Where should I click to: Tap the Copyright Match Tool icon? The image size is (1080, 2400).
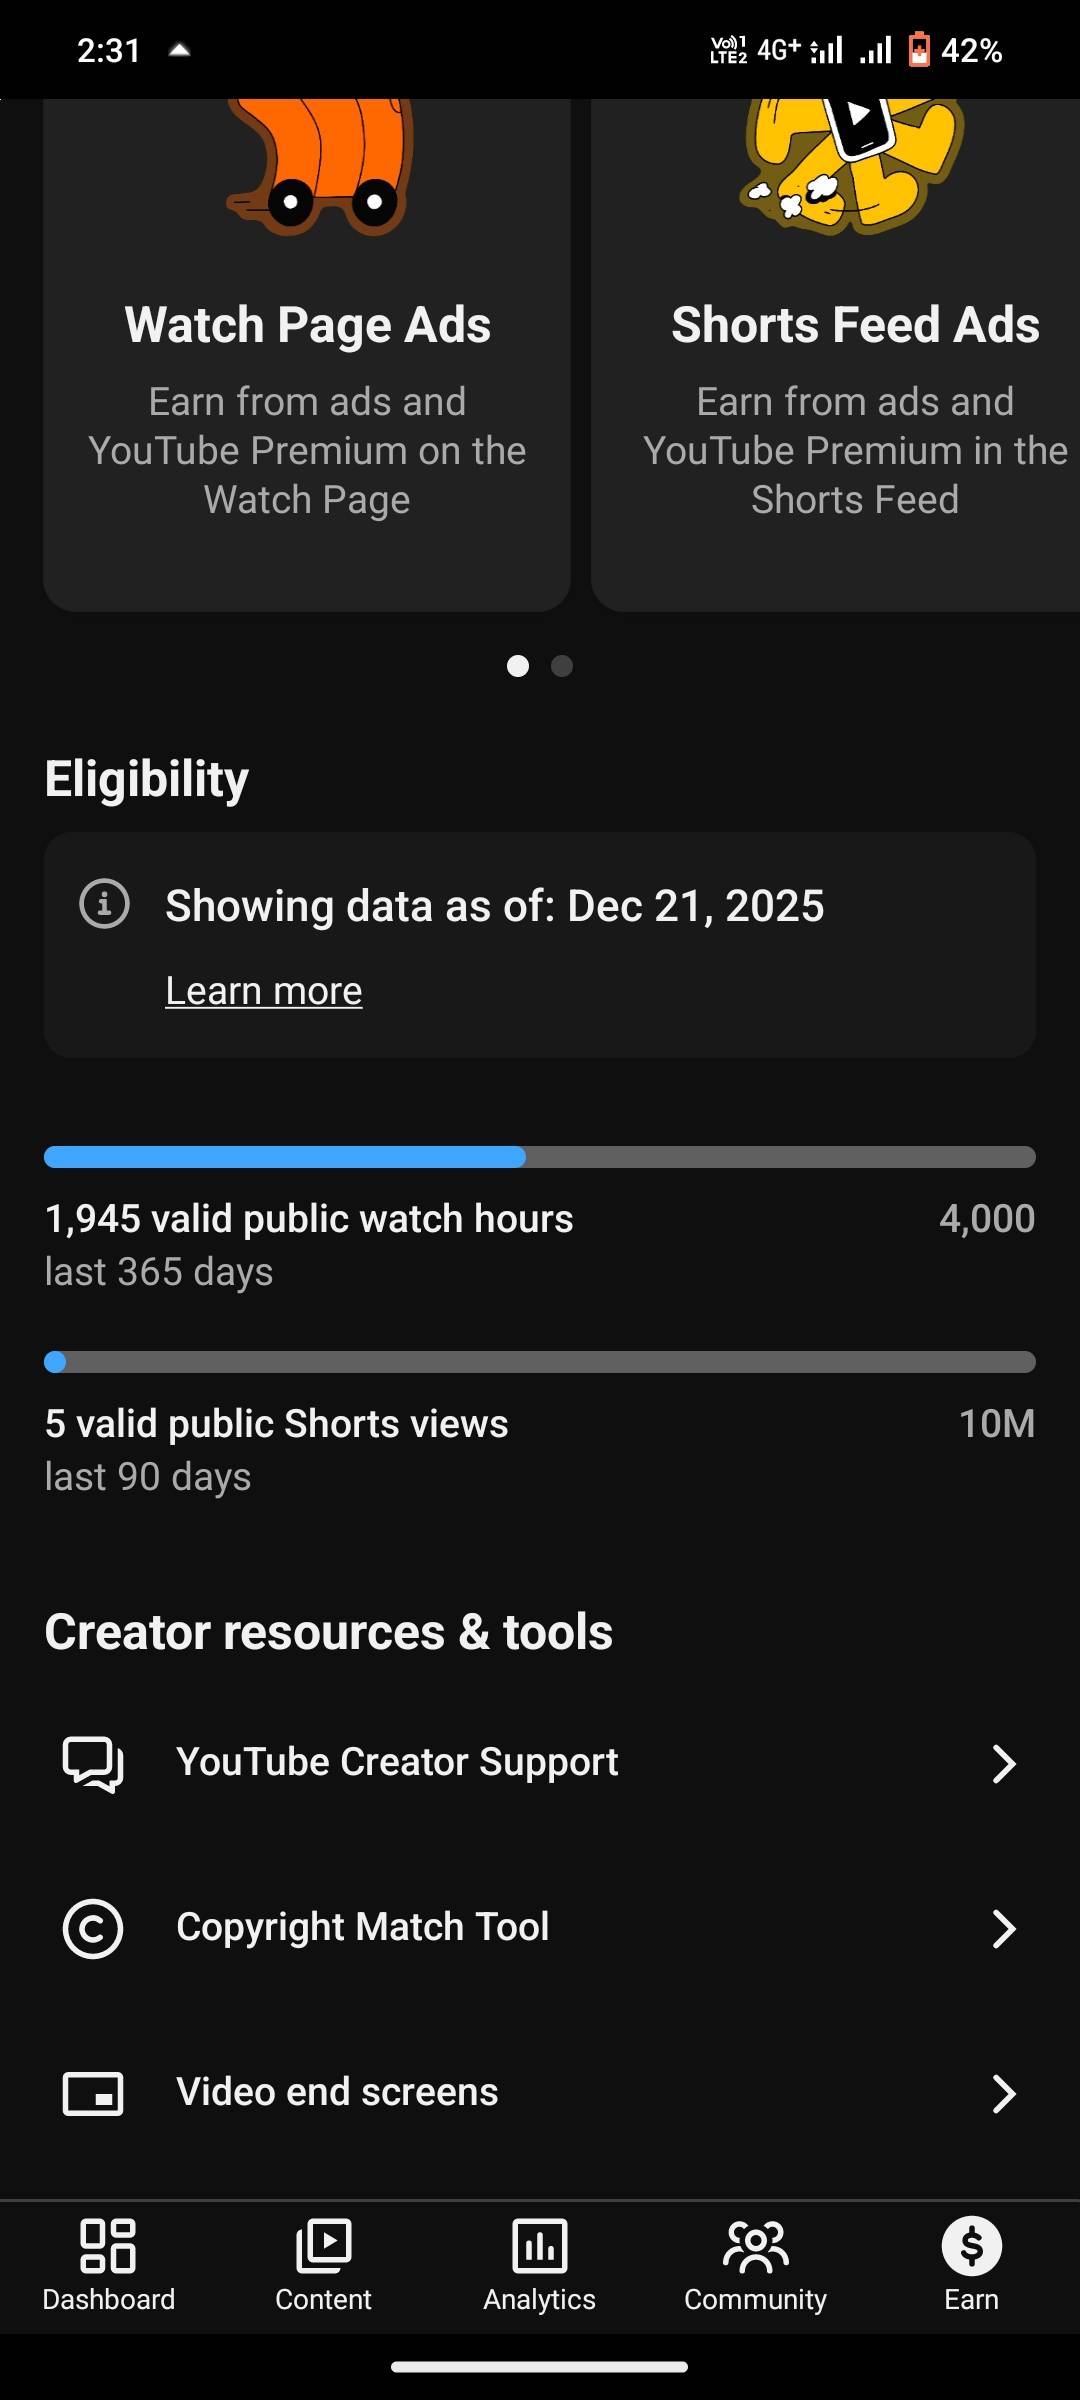point(93,1928)
